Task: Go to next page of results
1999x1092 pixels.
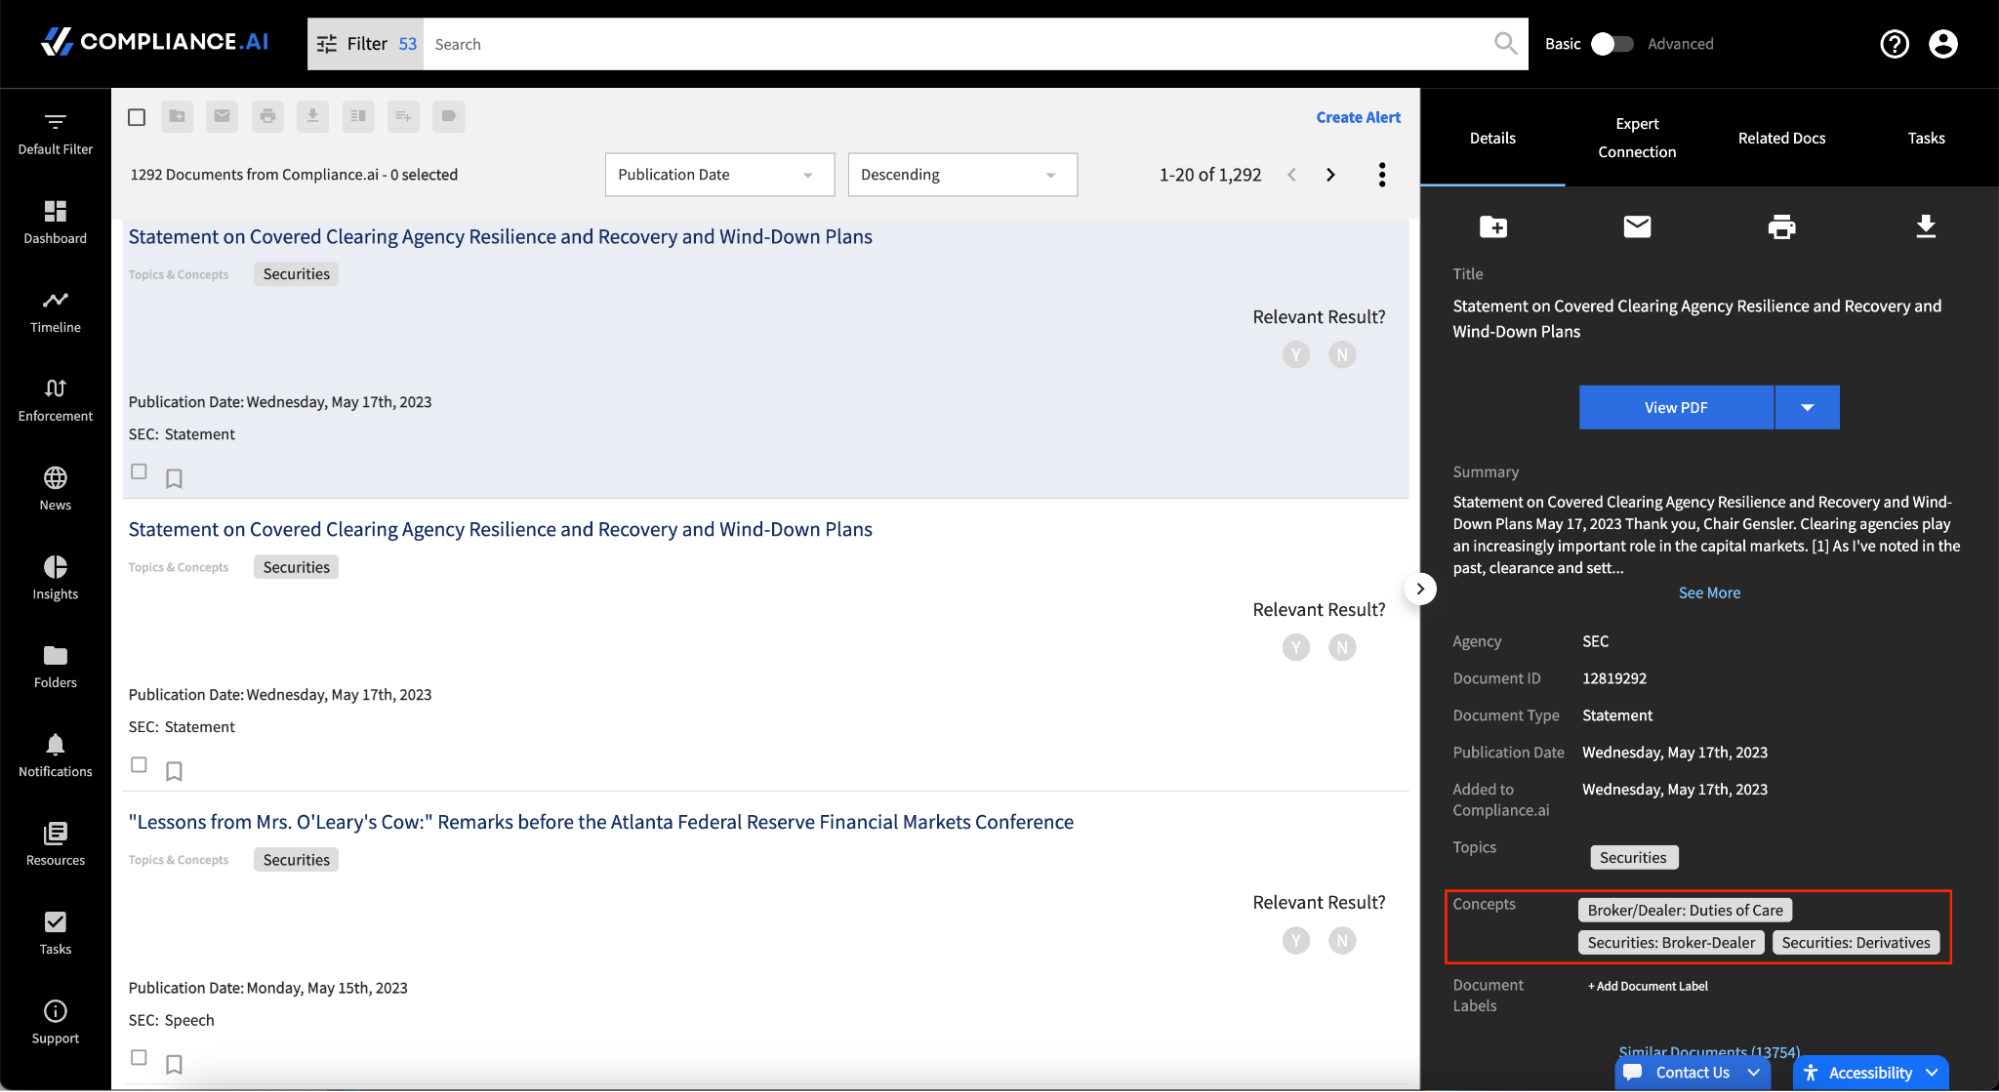Action: click(x=1330, y=175)
